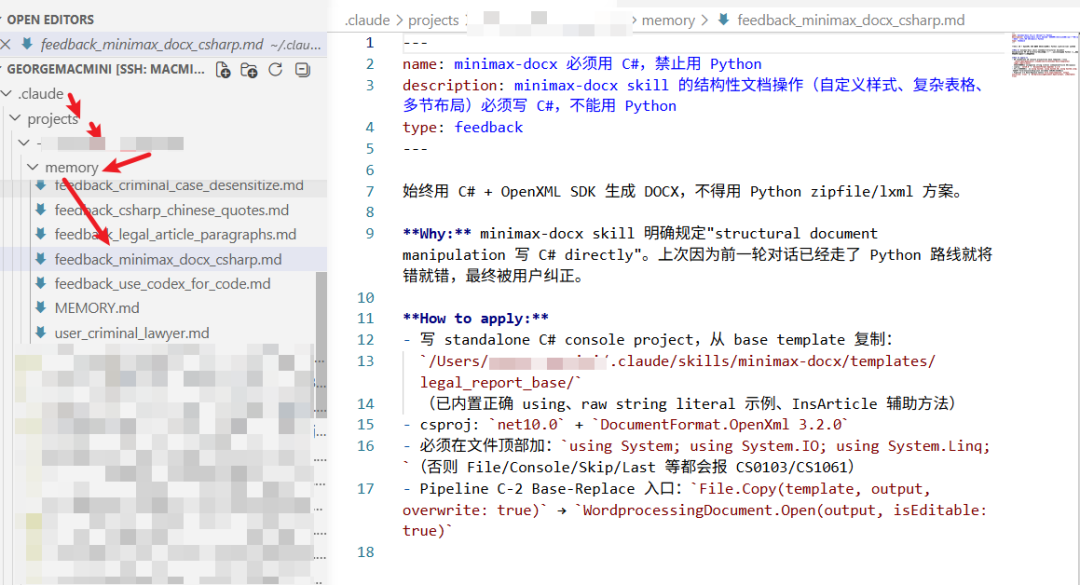This screenshot has height=585, width=1080.
Task: Click the memory breadcrumb segment
Action: coord(668,20)
